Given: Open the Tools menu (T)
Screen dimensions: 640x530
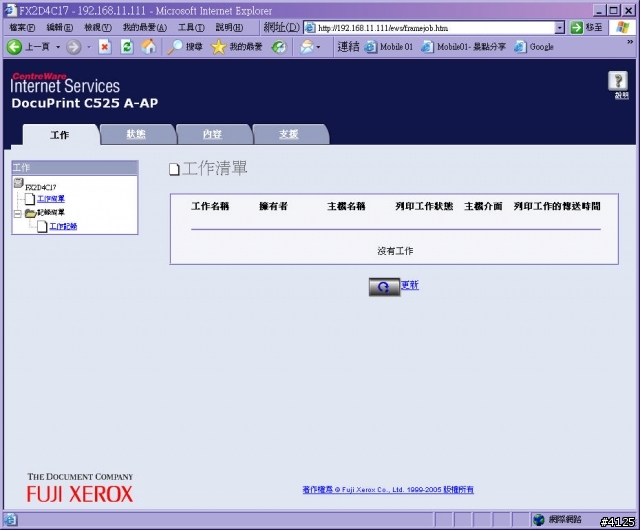Looking at the screenshot, I should 191,27.
